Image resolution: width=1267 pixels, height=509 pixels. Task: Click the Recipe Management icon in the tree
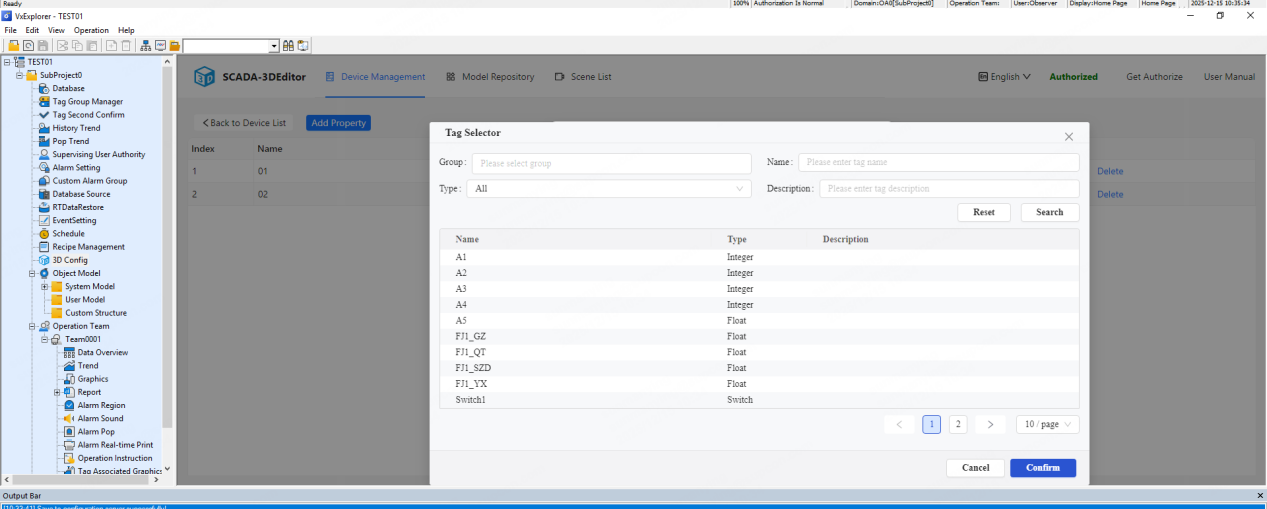(x=44, y=247)
